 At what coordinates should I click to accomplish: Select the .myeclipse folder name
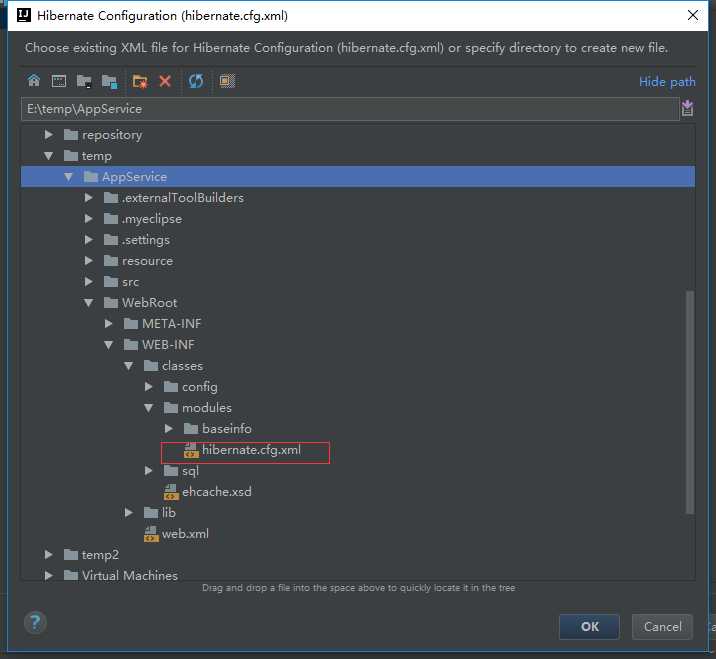[152, 219]
